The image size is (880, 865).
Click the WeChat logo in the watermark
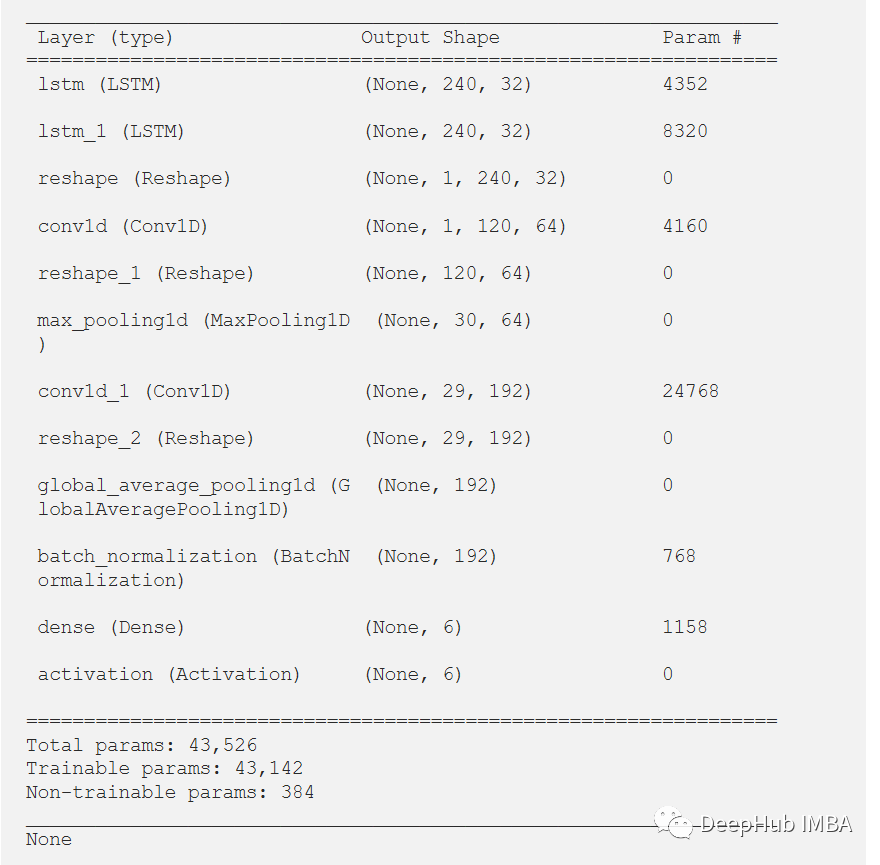click(674, 824)
